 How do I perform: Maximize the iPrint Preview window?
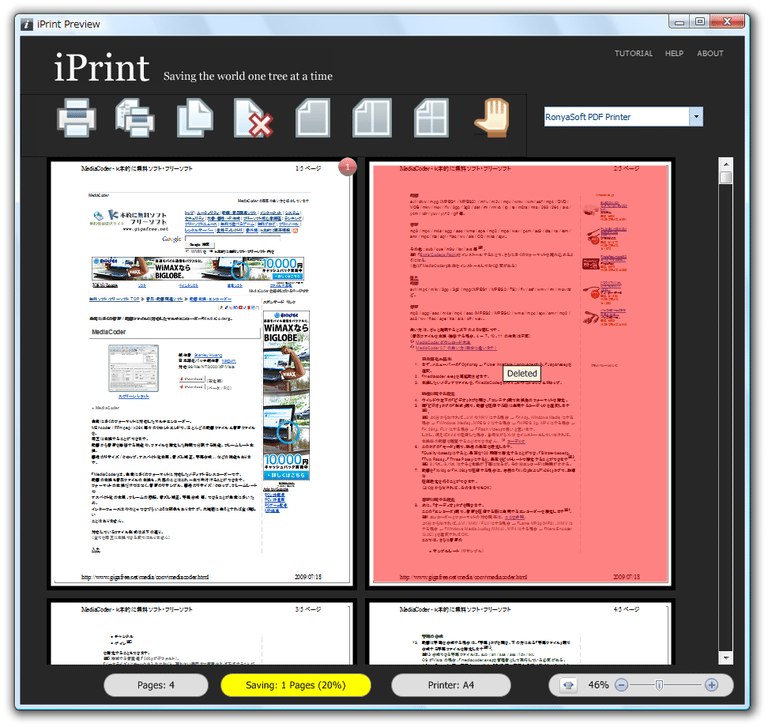click(700, 22)
